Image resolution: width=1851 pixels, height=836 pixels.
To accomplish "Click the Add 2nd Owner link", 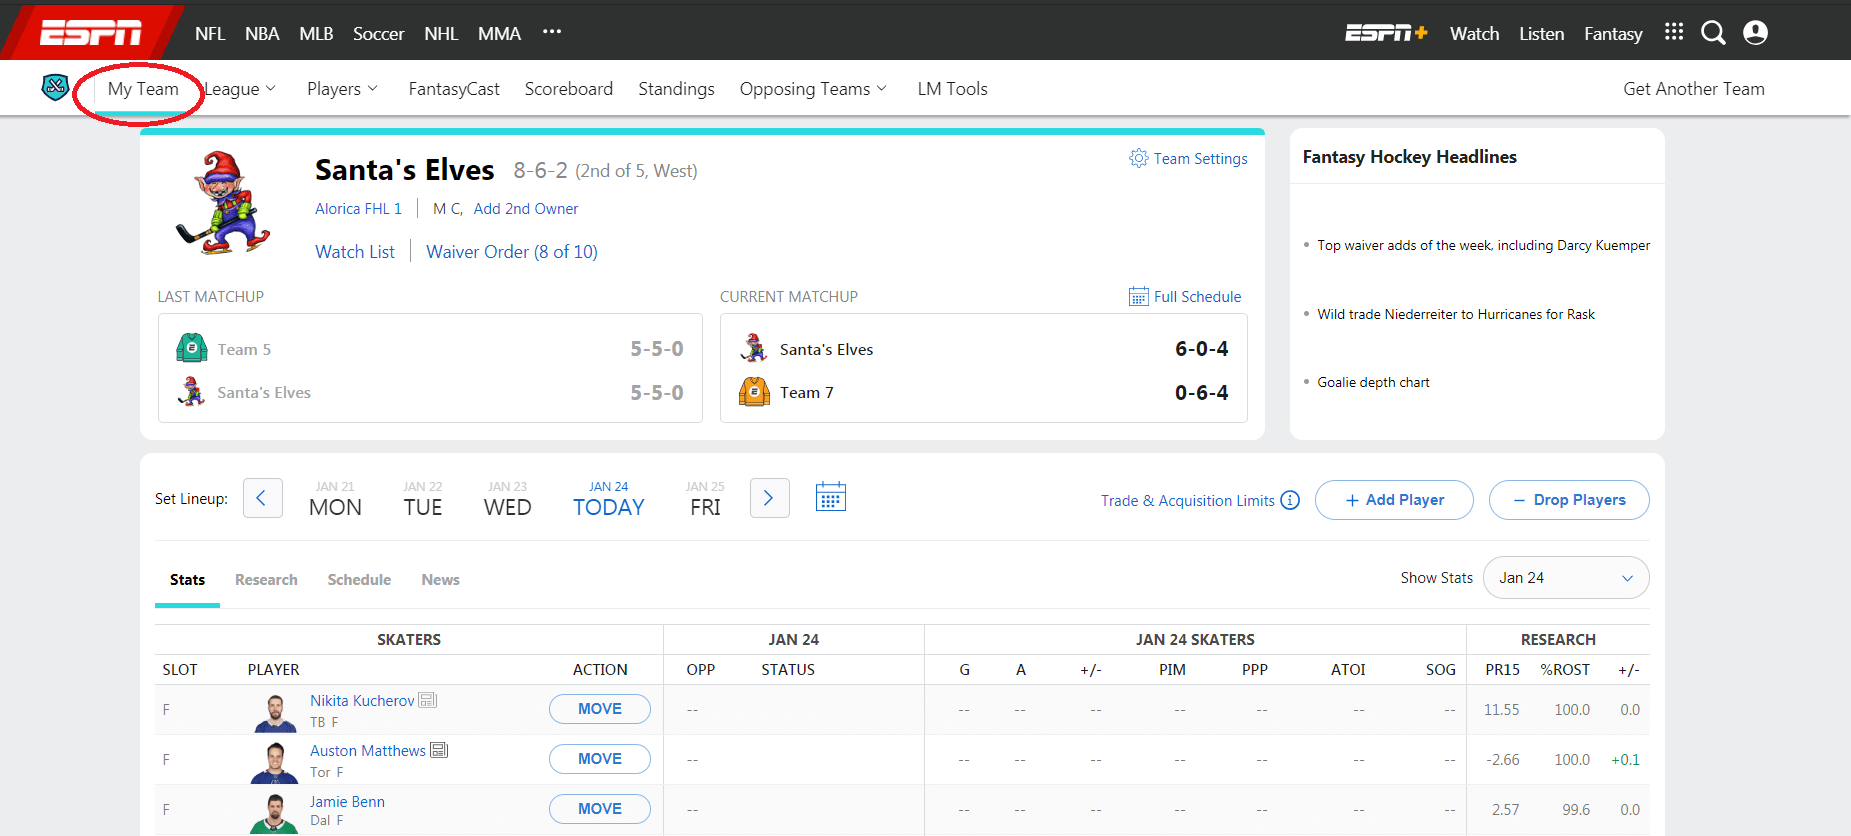I will tap(526, 209).
